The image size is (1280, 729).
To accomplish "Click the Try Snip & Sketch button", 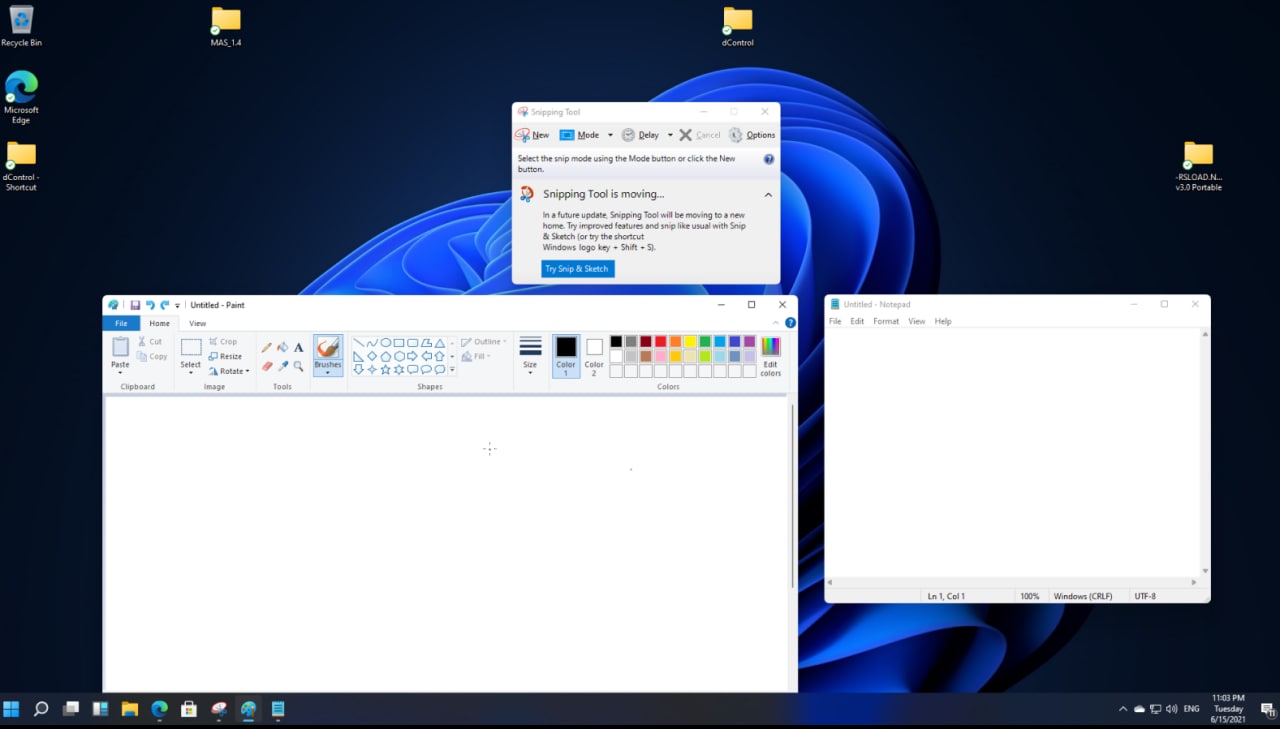I will click(578, 269).
